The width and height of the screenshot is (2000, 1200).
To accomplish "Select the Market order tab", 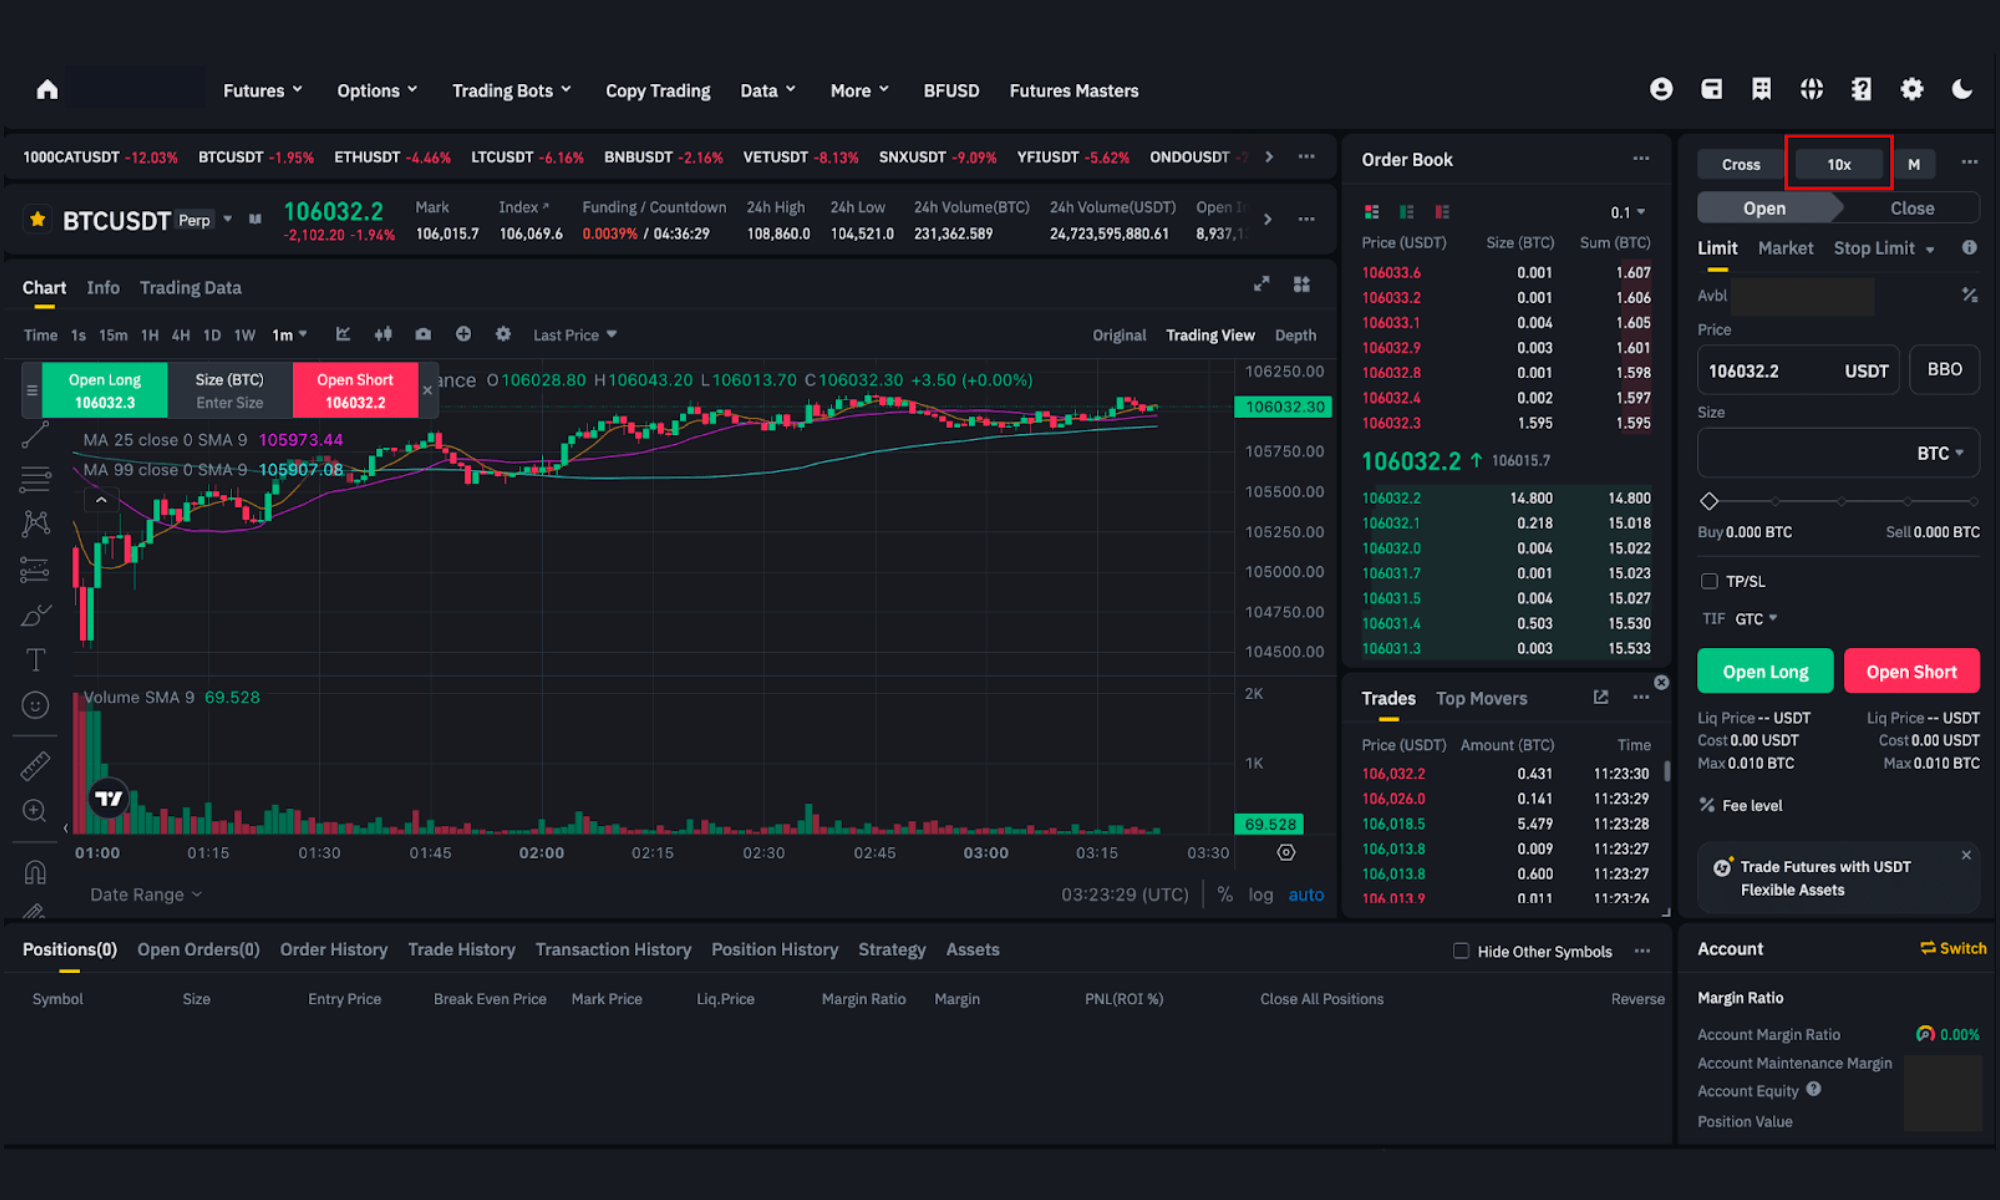I will pyautogui.click(x=1785, y=248).
